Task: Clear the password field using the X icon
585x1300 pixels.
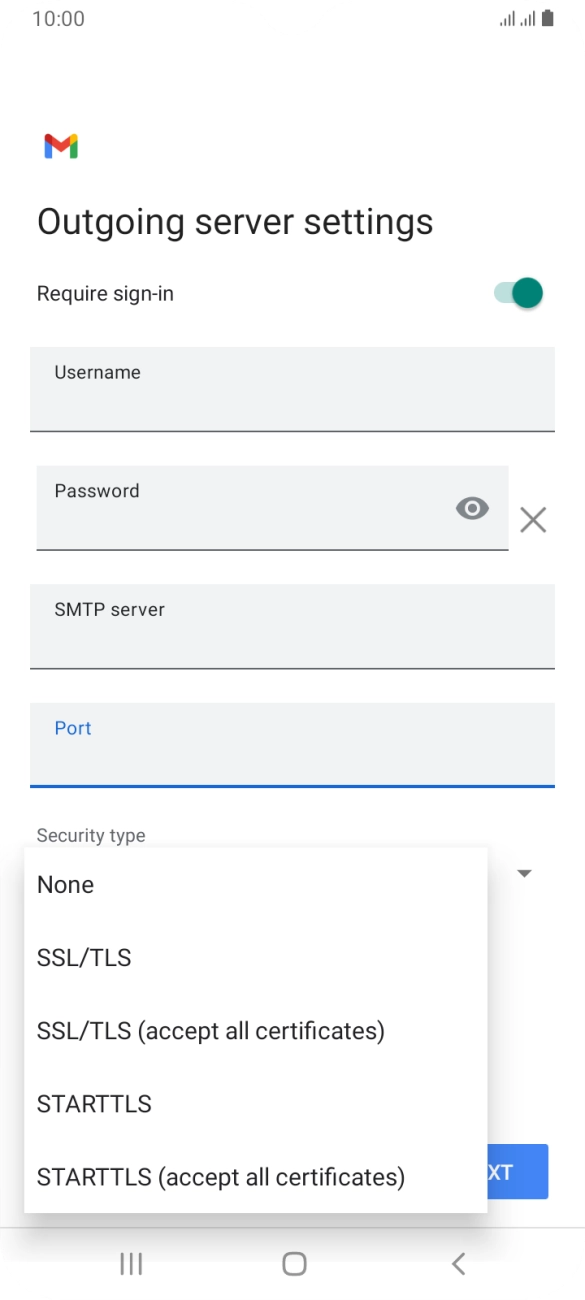Action: coord(532,520)
